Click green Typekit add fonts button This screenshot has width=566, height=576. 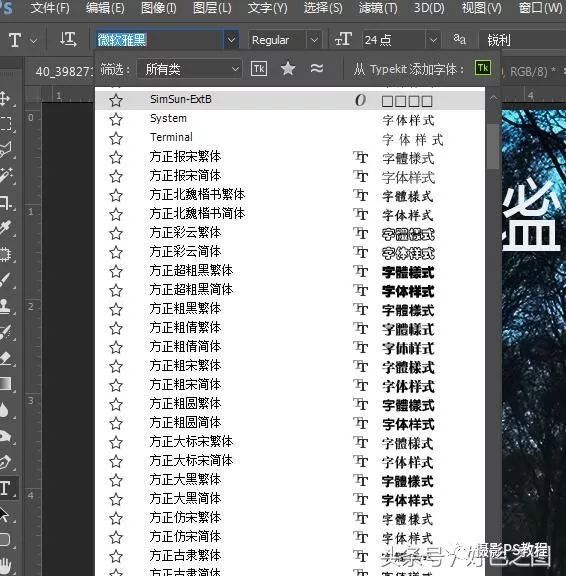[483, 68]
